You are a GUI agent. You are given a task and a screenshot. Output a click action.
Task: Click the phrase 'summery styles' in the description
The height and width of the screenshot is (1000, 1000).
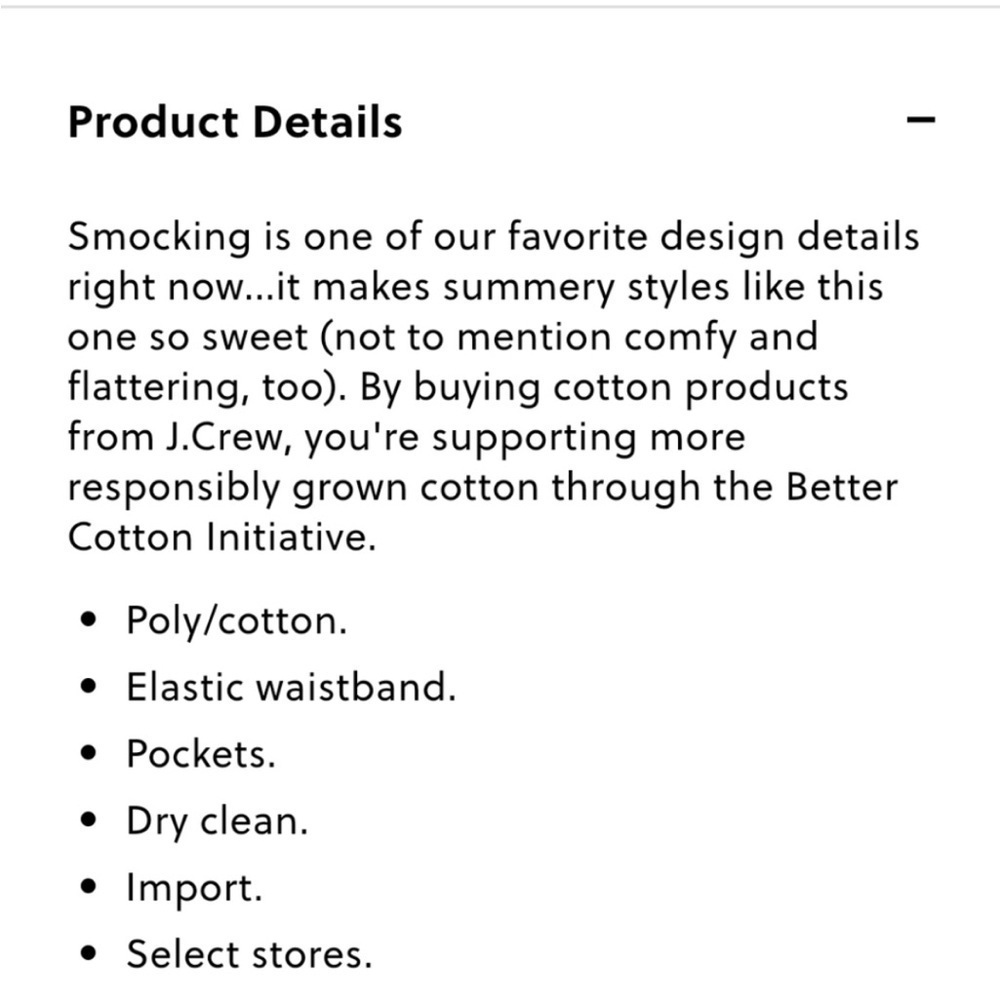click(586, 288)
